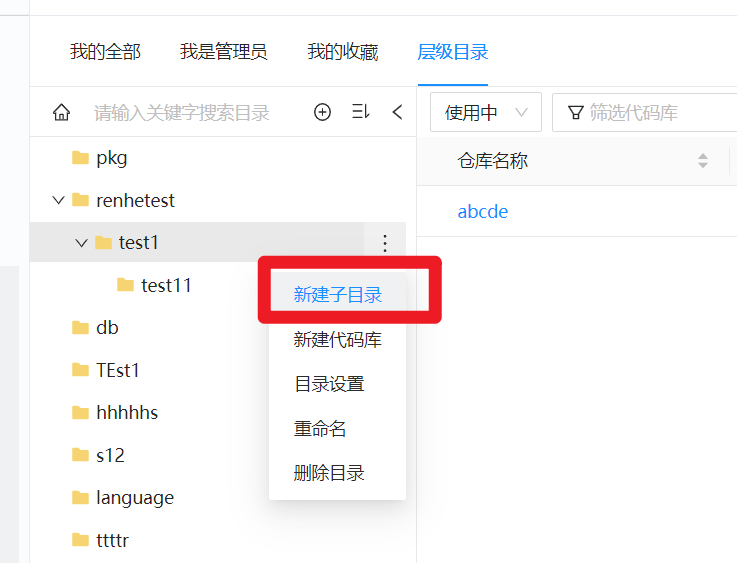Collapse the test1 directory chevron

pos(81,243)
